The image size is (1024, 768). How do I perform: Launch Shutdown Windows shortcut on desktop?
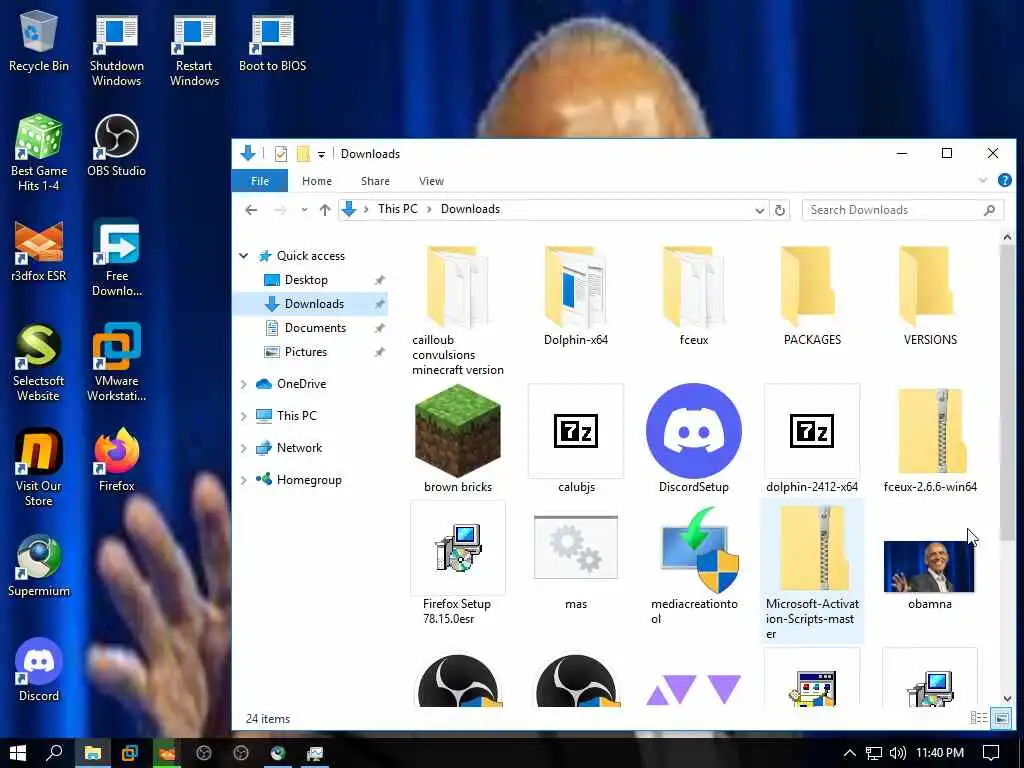click(x=116, y=50)
